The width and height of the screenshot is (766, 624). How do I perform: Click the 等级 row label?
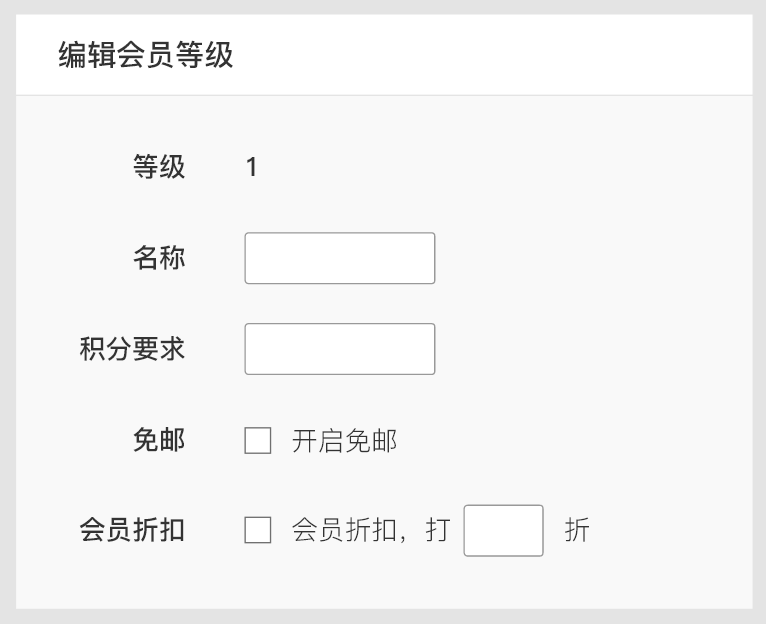(159, 167)
